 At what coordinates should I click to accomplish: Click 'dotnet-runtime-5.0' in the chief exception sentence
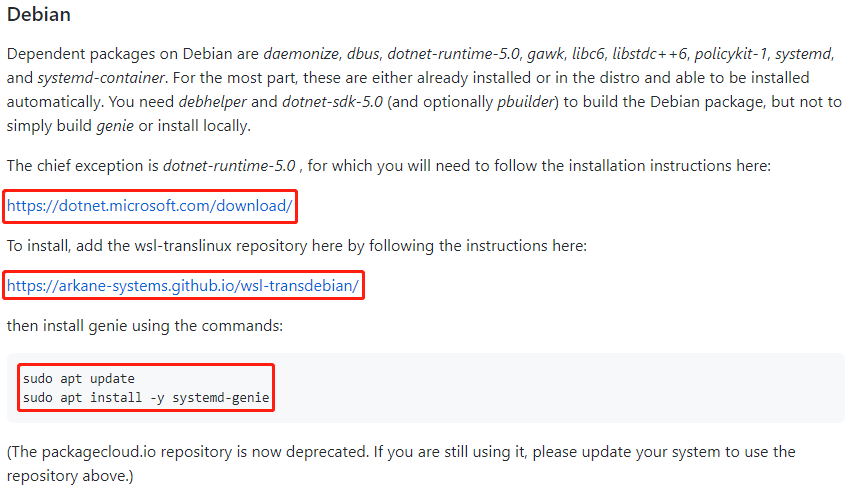(x=231, y=166)
